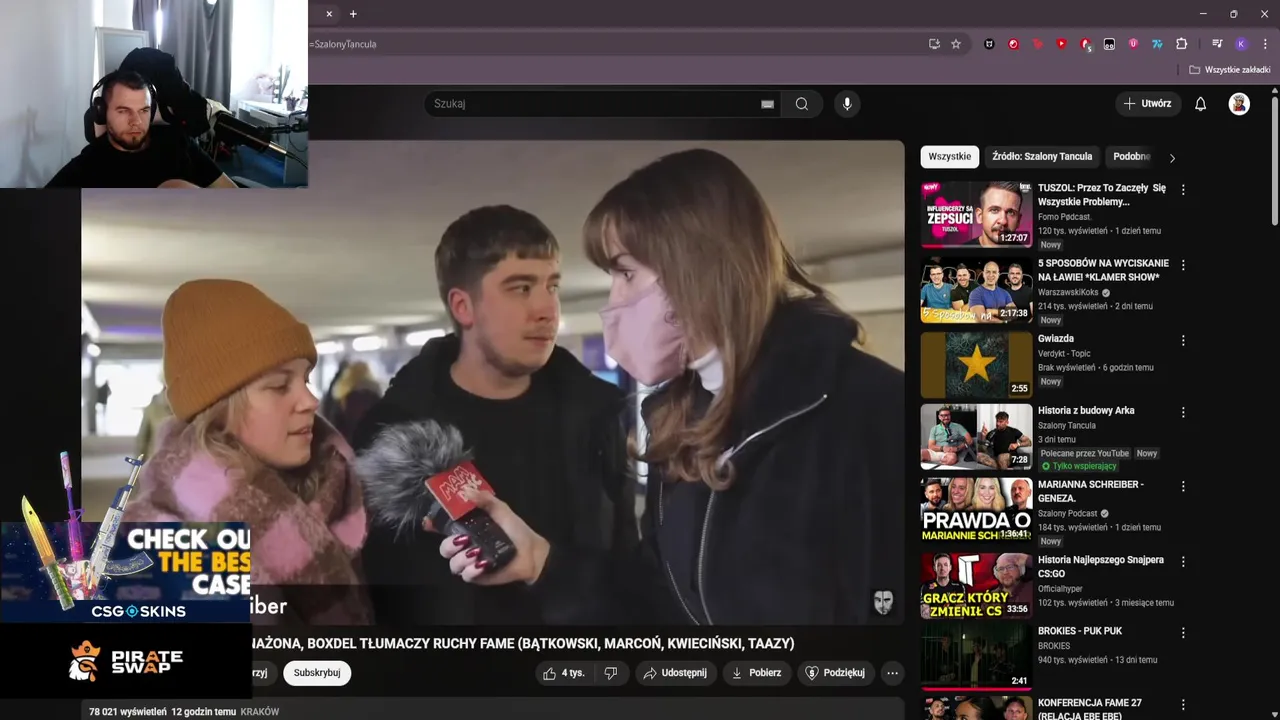
Task: Open the Chrome profile K avatar
Action: [1241, 44]
